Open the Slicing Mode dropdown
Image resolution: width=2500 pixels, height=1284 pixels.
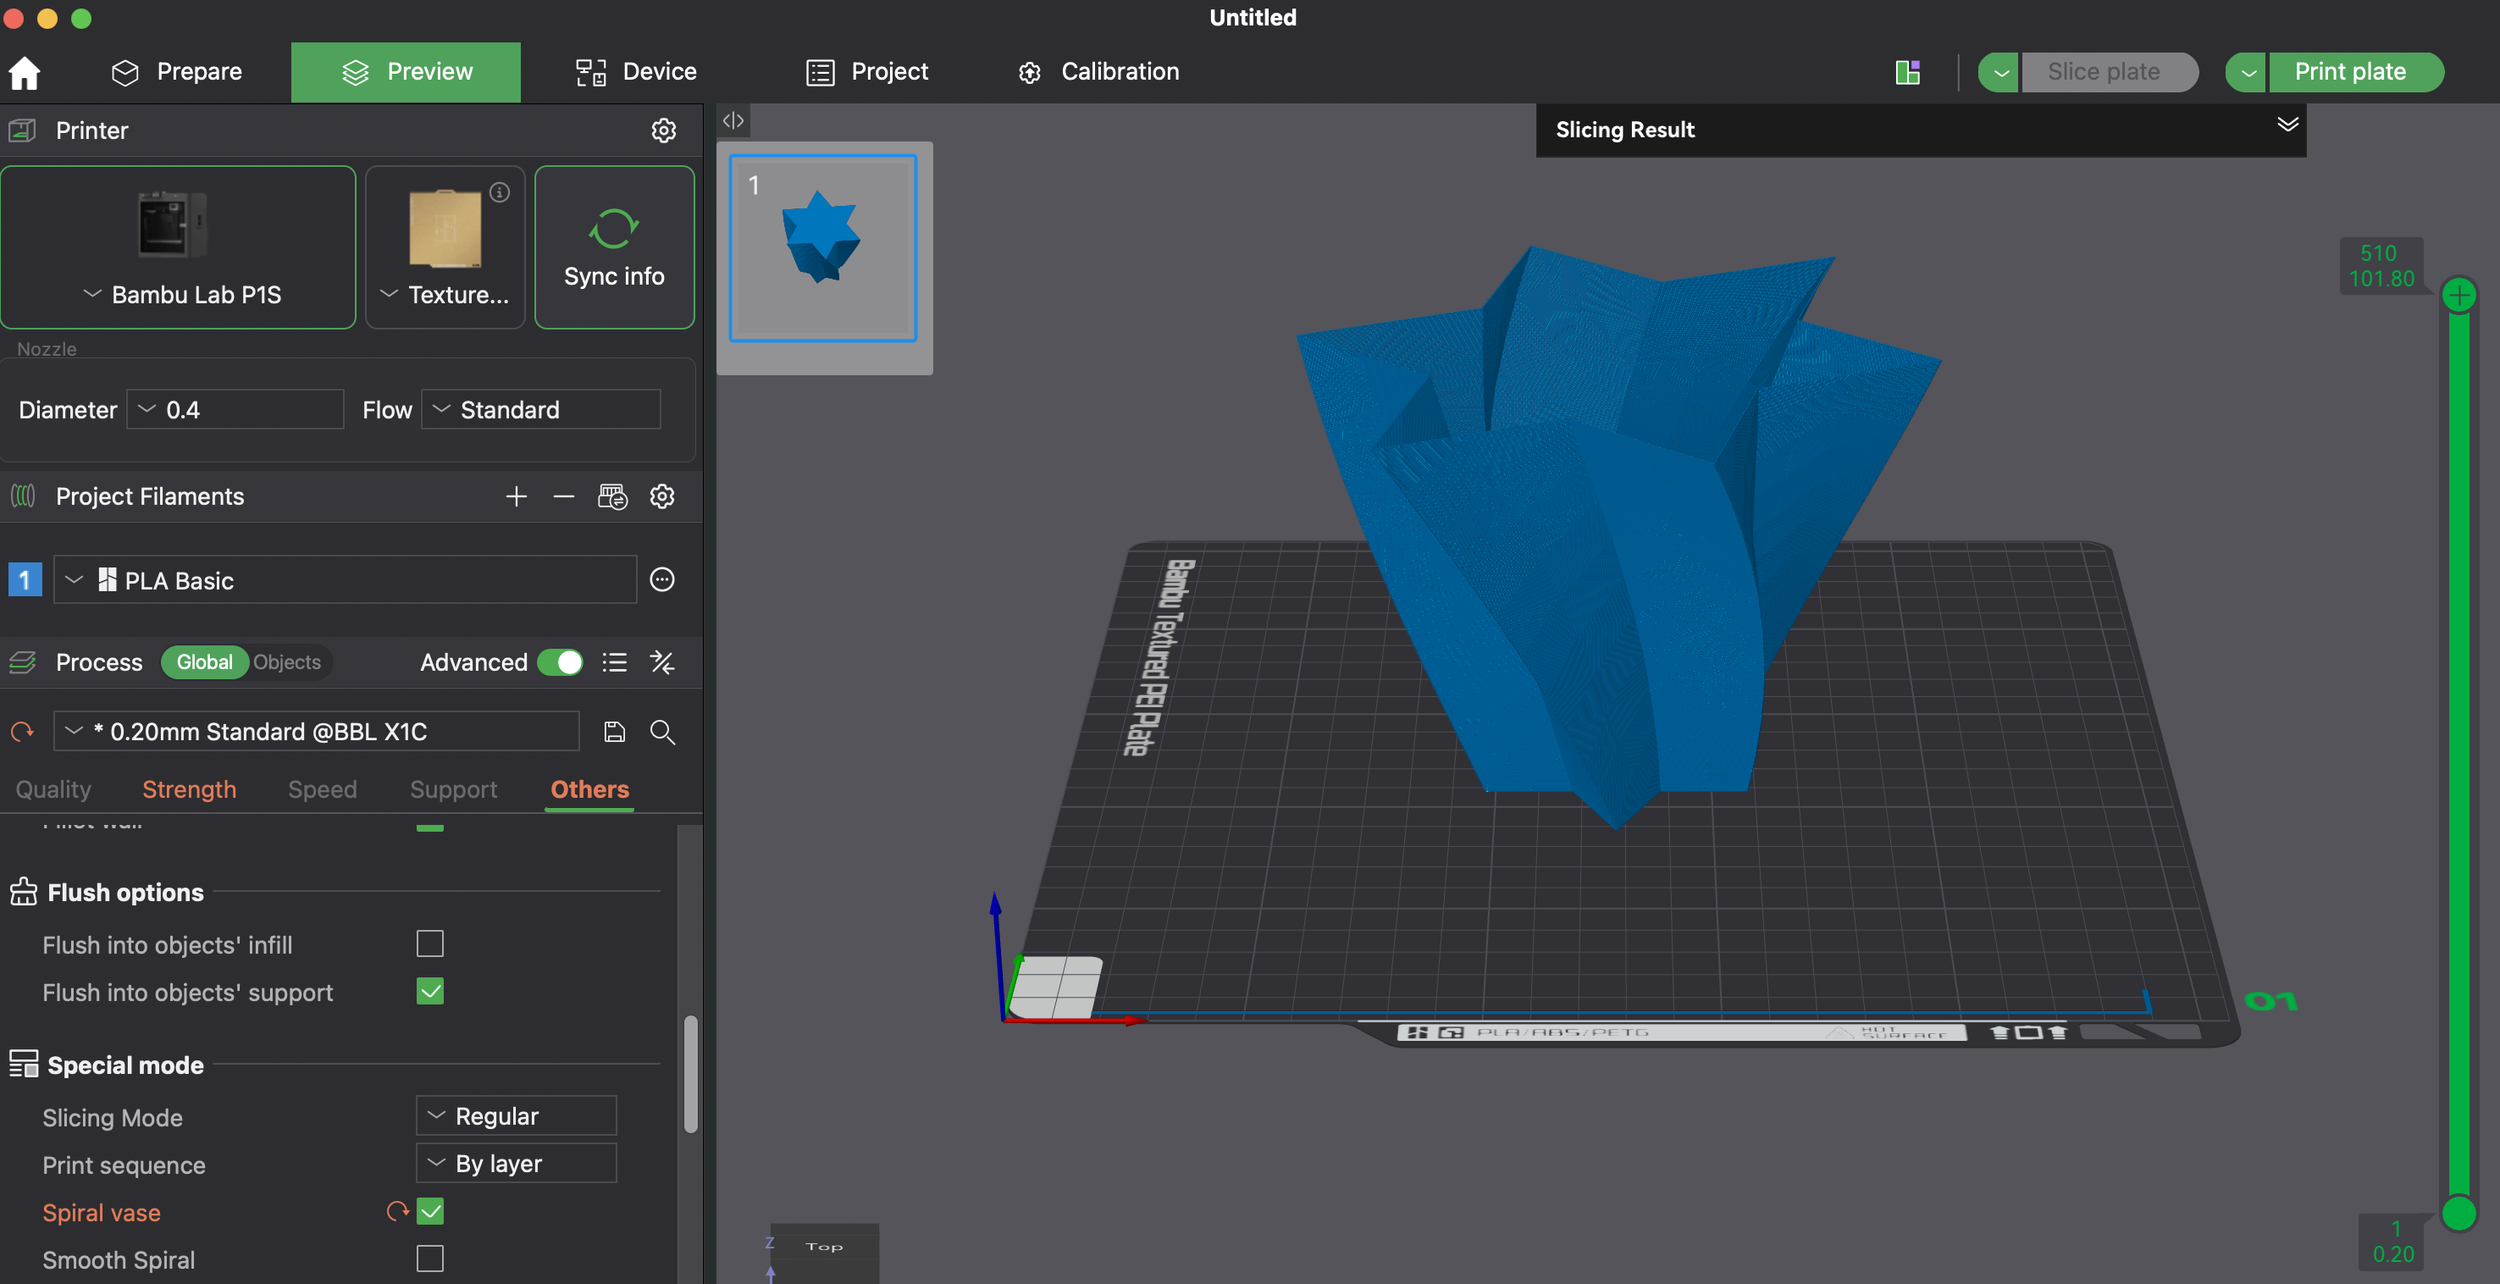(516, 1116)
